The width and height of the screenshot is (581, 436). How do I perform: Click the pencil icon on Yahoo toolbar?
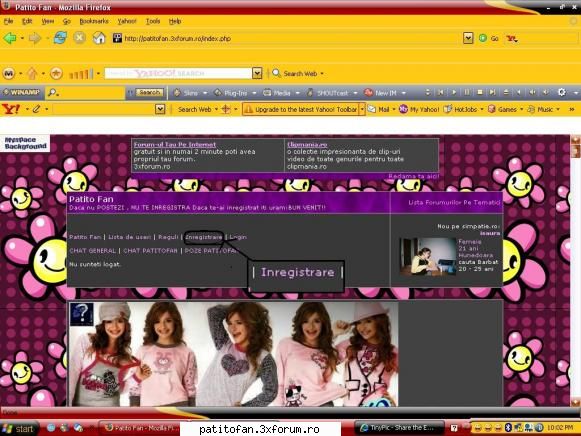(x=36, y=109)
